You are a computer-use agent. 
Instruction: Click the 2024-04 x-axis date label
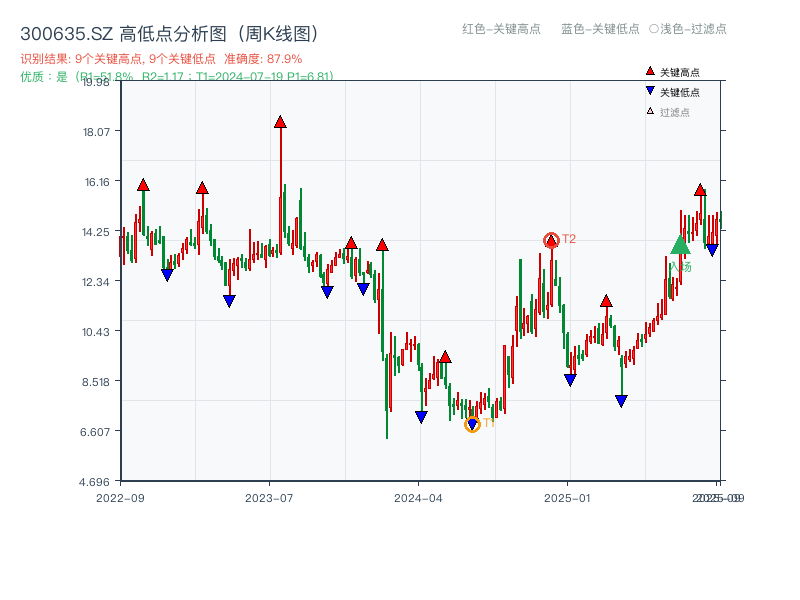click(x=418, y=498)
